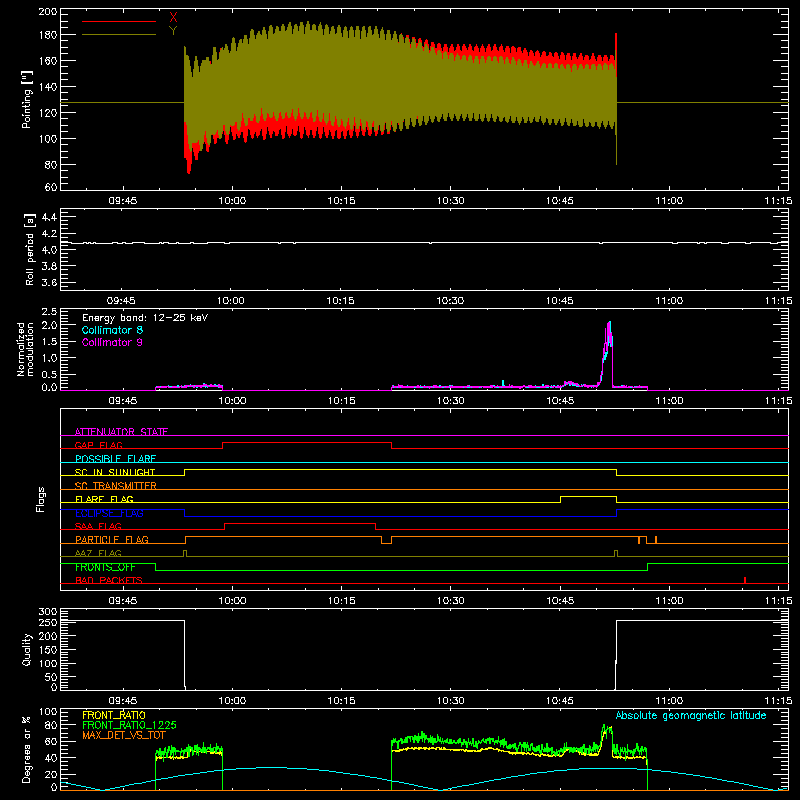Image resolution: width=800 pixels, height=800 pixels.
Task: Click the Roll period axis title
Action: tap(29, 249)
